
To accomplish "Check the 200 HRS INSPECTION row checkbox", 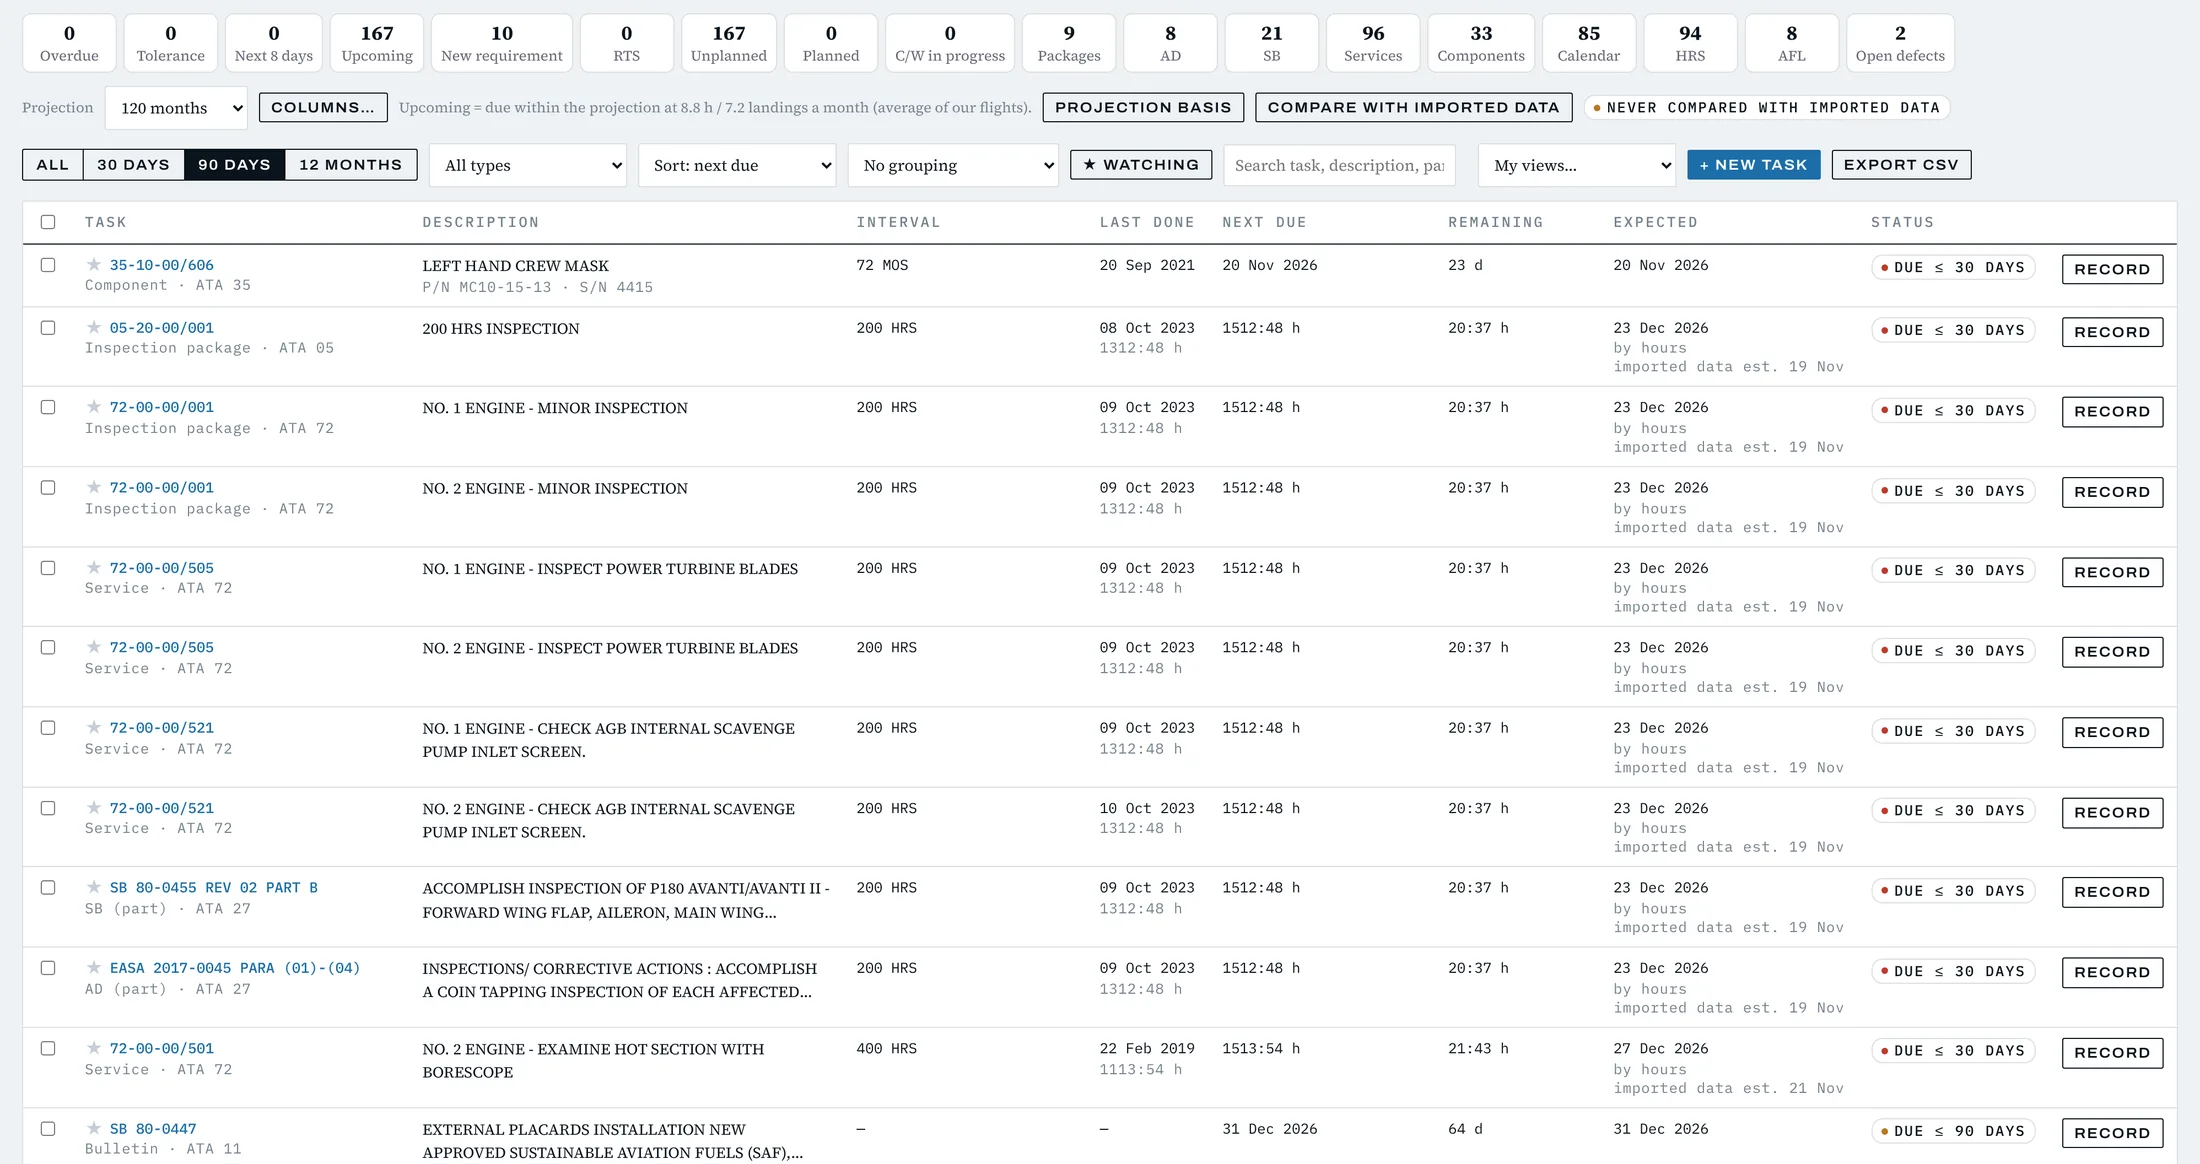I will tap(48, 328).
